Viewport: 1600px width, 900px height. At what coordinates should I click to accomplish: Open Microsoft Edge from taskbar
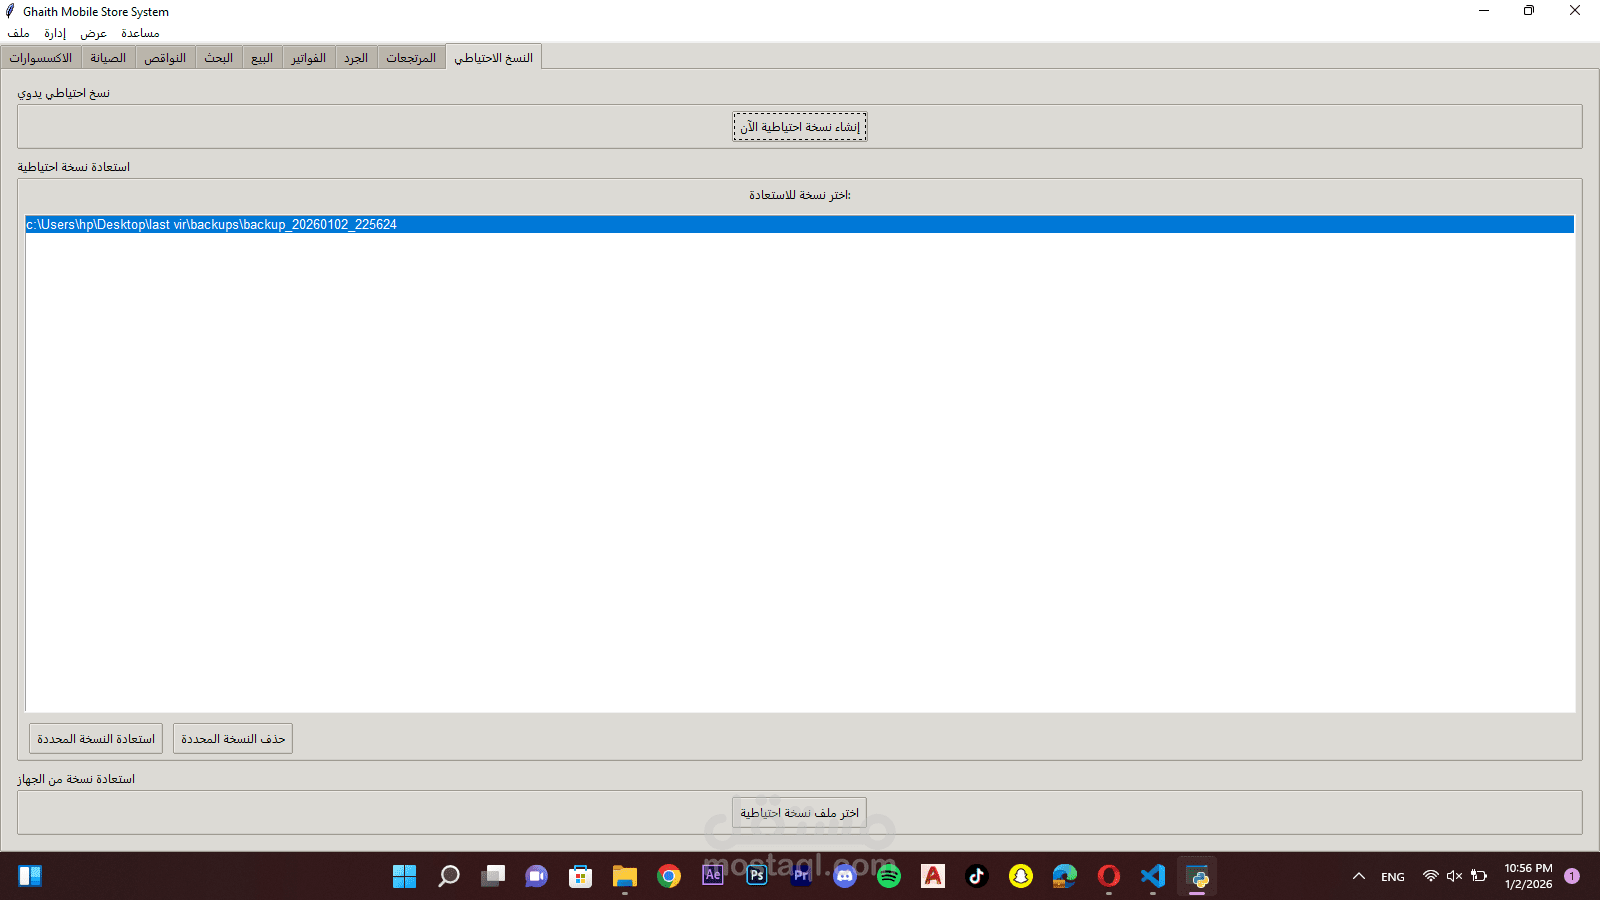pos(1065,877)
